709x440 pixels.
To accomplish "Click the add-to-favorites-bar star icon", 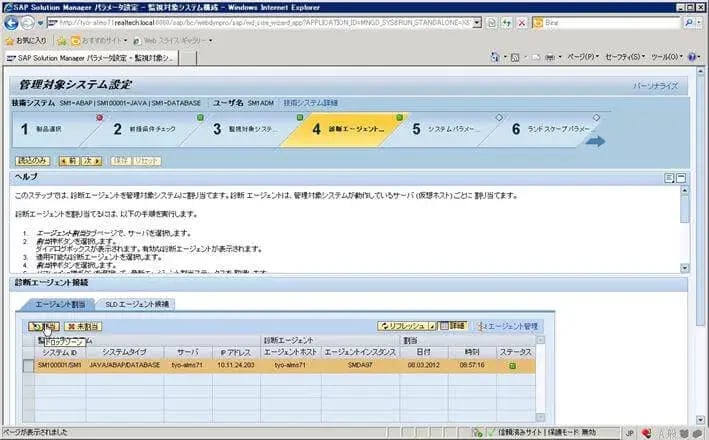I will (x=62, y=41).
